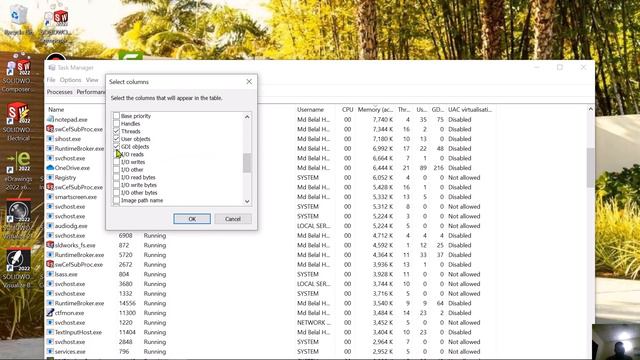Click Not allowed value for Registry row
This screenshot has height=360, width=640.
pos(464,178)
